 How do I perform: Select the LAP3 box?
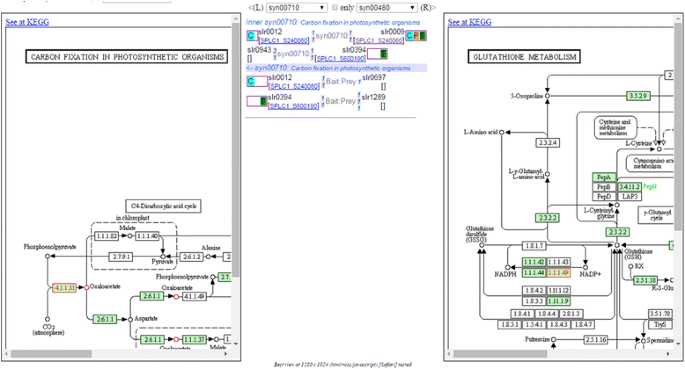(630, 197)
